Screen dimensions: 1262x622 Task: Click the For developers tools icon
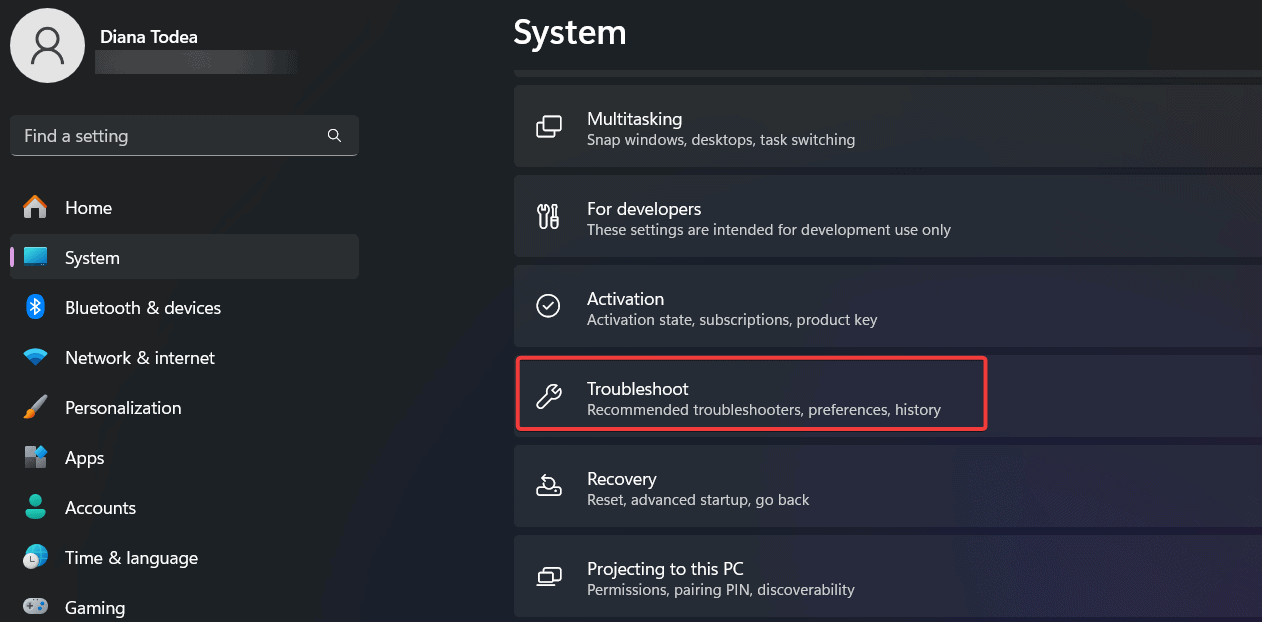pyautogui.click(x=549, y=217)
